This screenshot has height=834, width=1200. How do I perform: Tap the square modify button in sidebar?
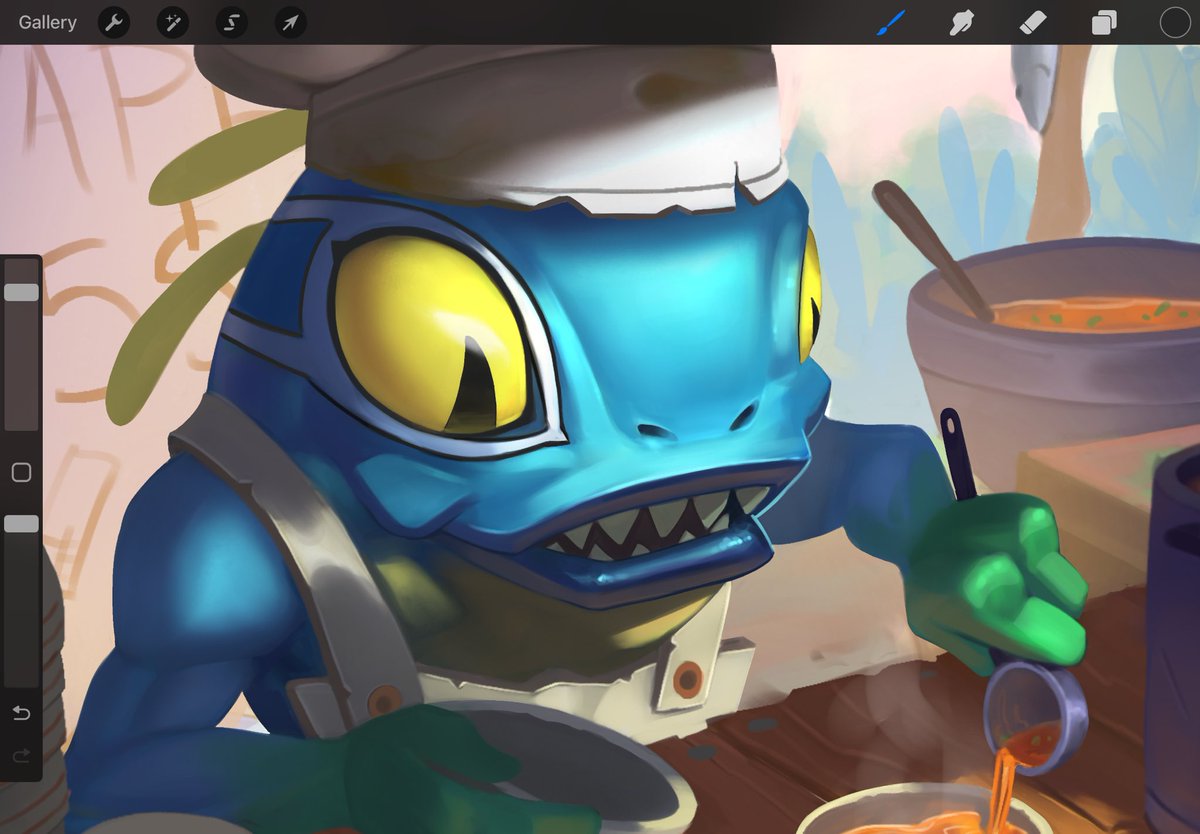click(21, 473)
